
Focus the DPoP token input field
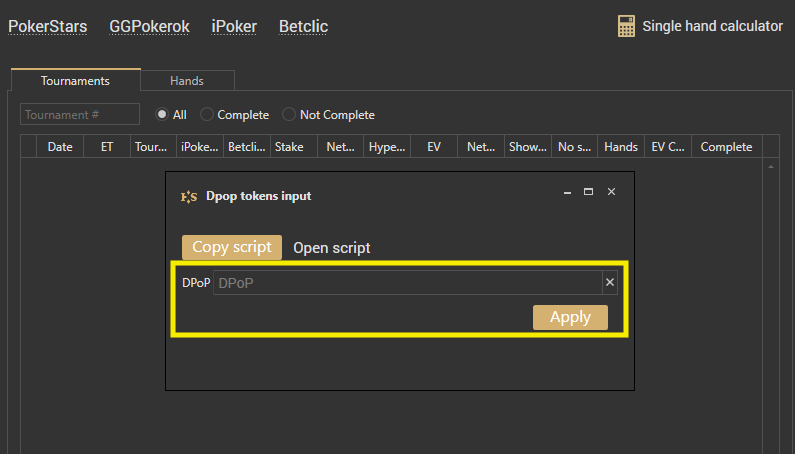pyautogui.click(x=406, y=283)
